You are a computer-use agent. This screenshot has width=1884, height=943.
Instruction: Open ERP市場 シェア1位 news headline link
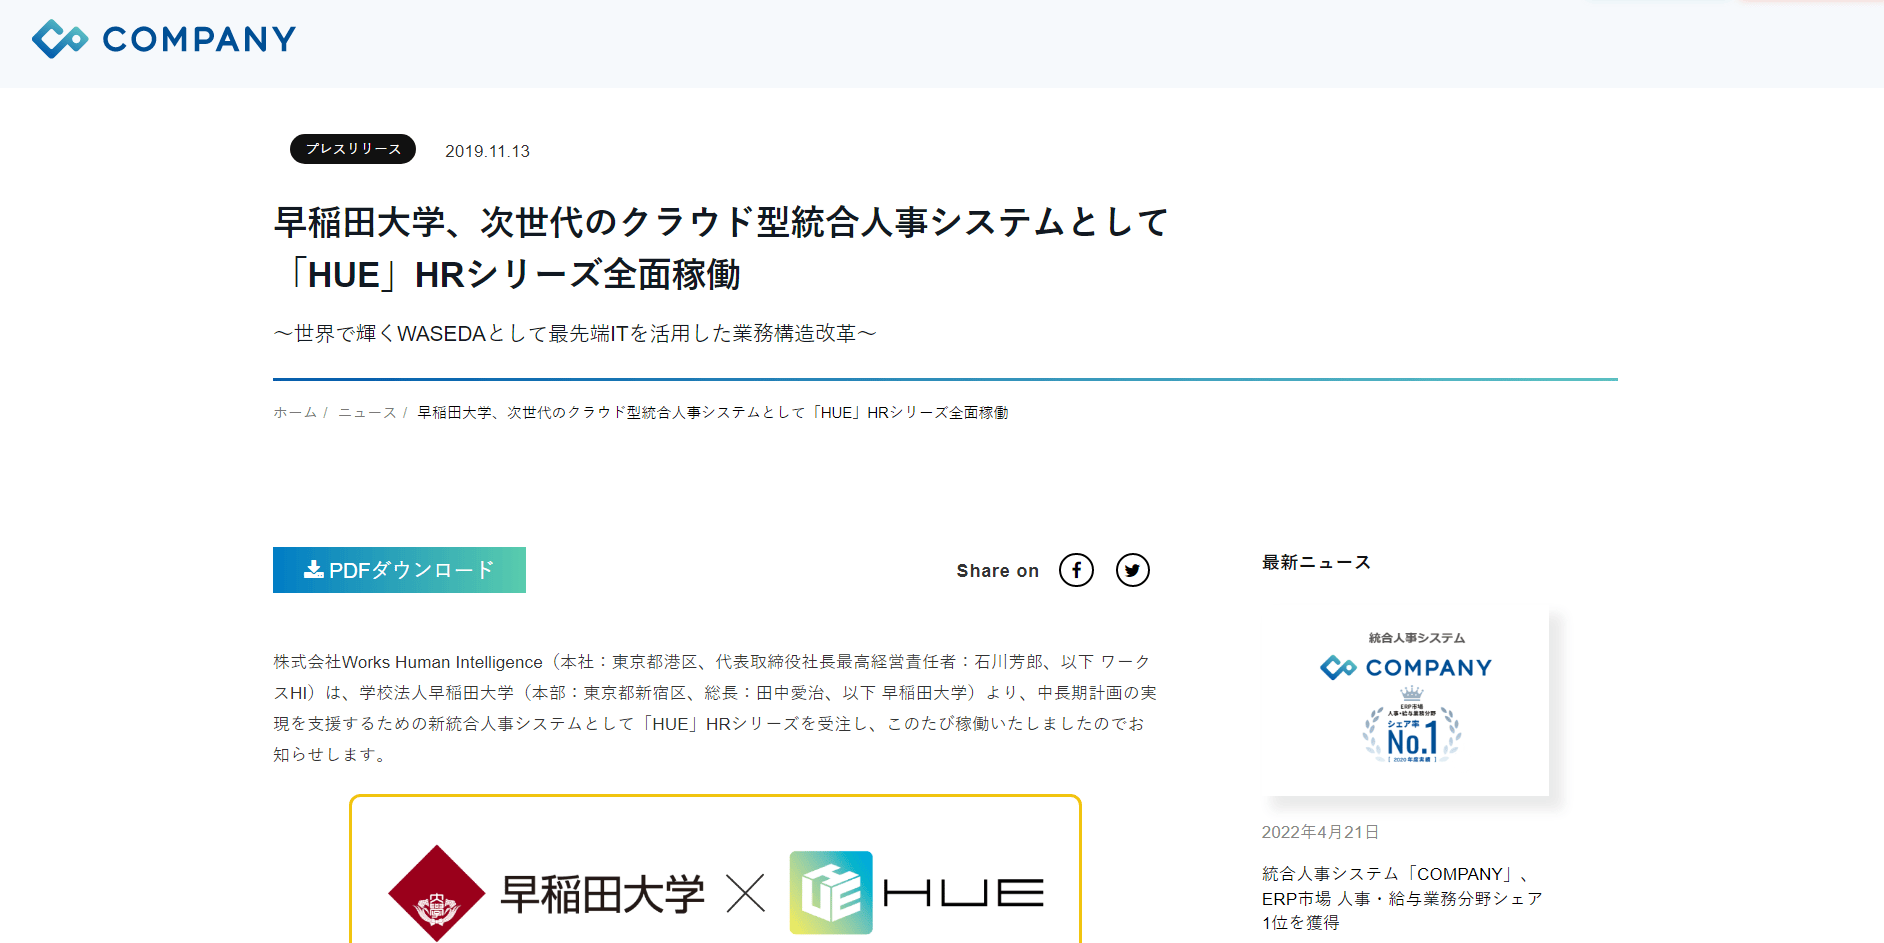1402,898
